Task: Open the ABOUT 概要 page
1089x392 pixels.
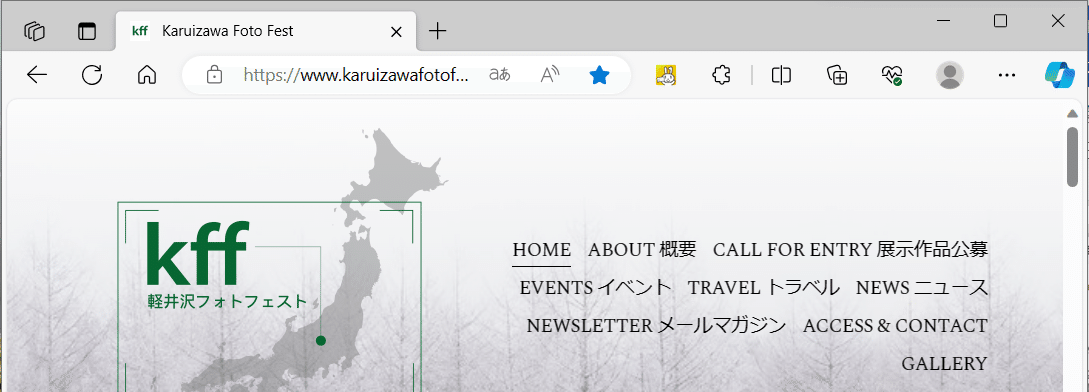Action: coord(642,250)
